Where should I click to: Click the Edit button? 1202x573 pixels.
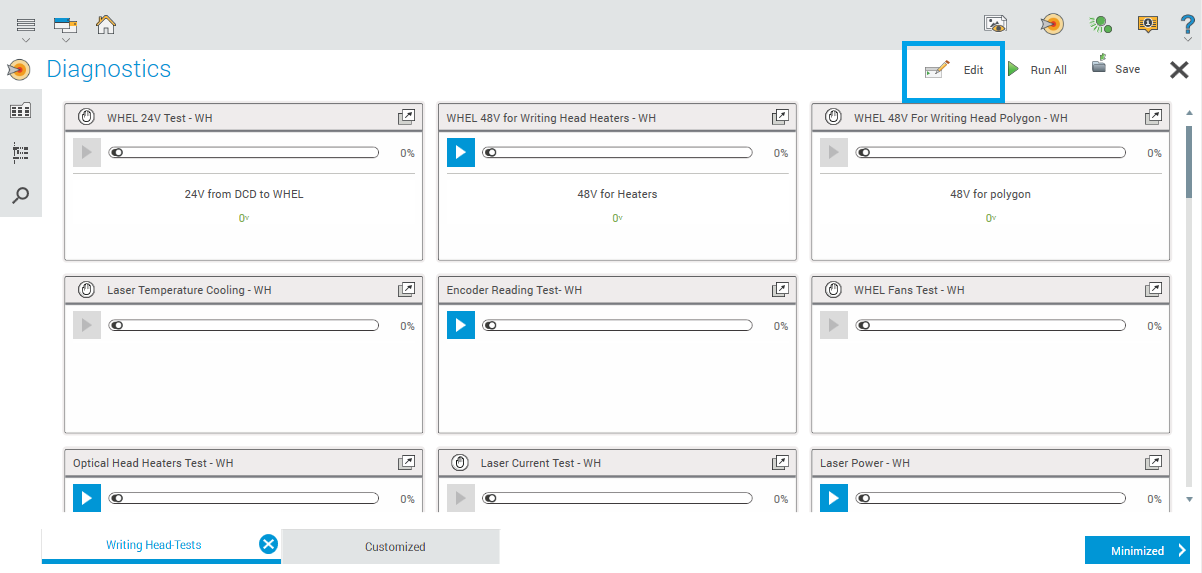tap(954, 70)
